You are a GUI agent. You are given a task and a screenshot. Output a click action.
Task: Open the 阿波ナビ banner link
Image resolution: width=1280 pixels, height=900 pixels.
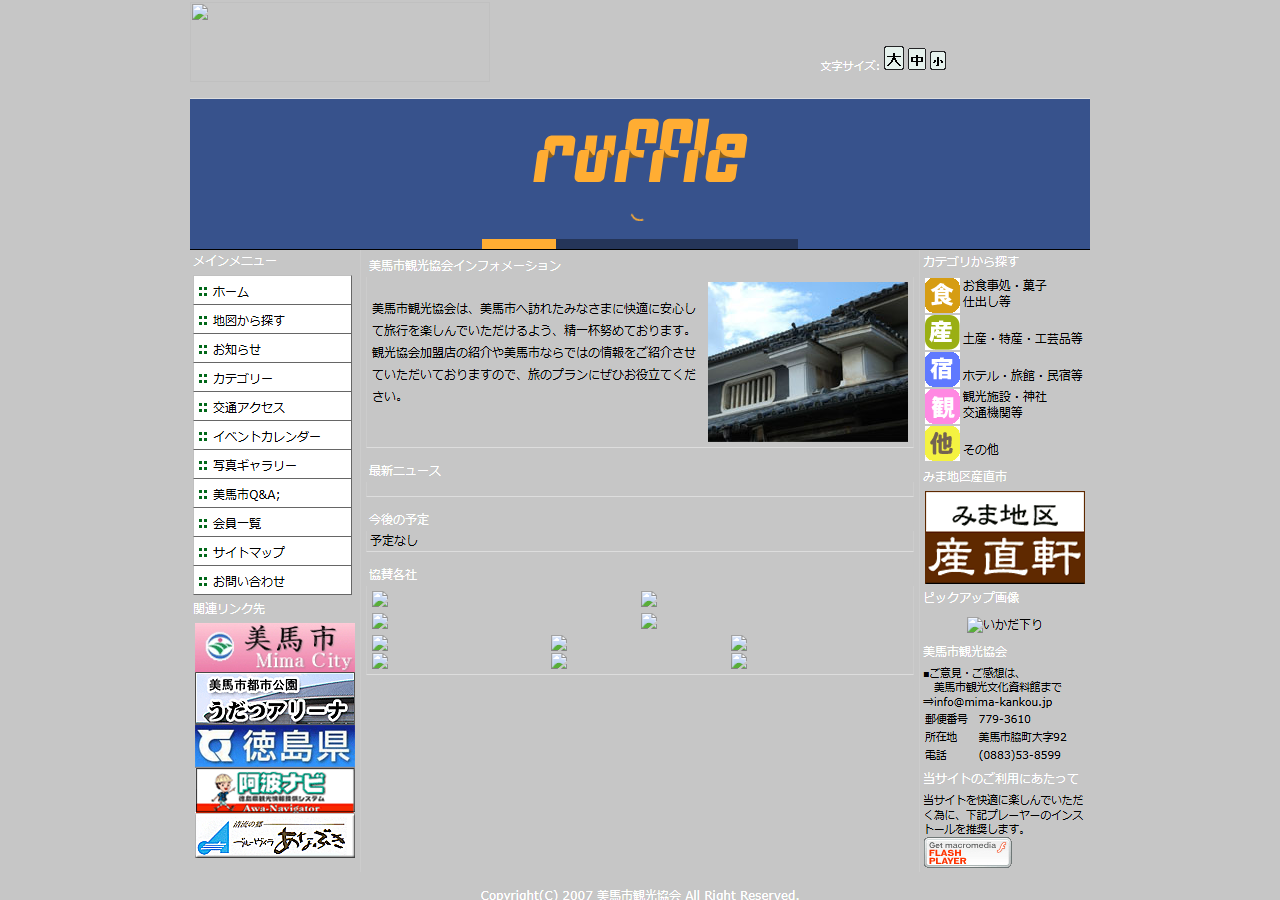click(x=275, y=791)
